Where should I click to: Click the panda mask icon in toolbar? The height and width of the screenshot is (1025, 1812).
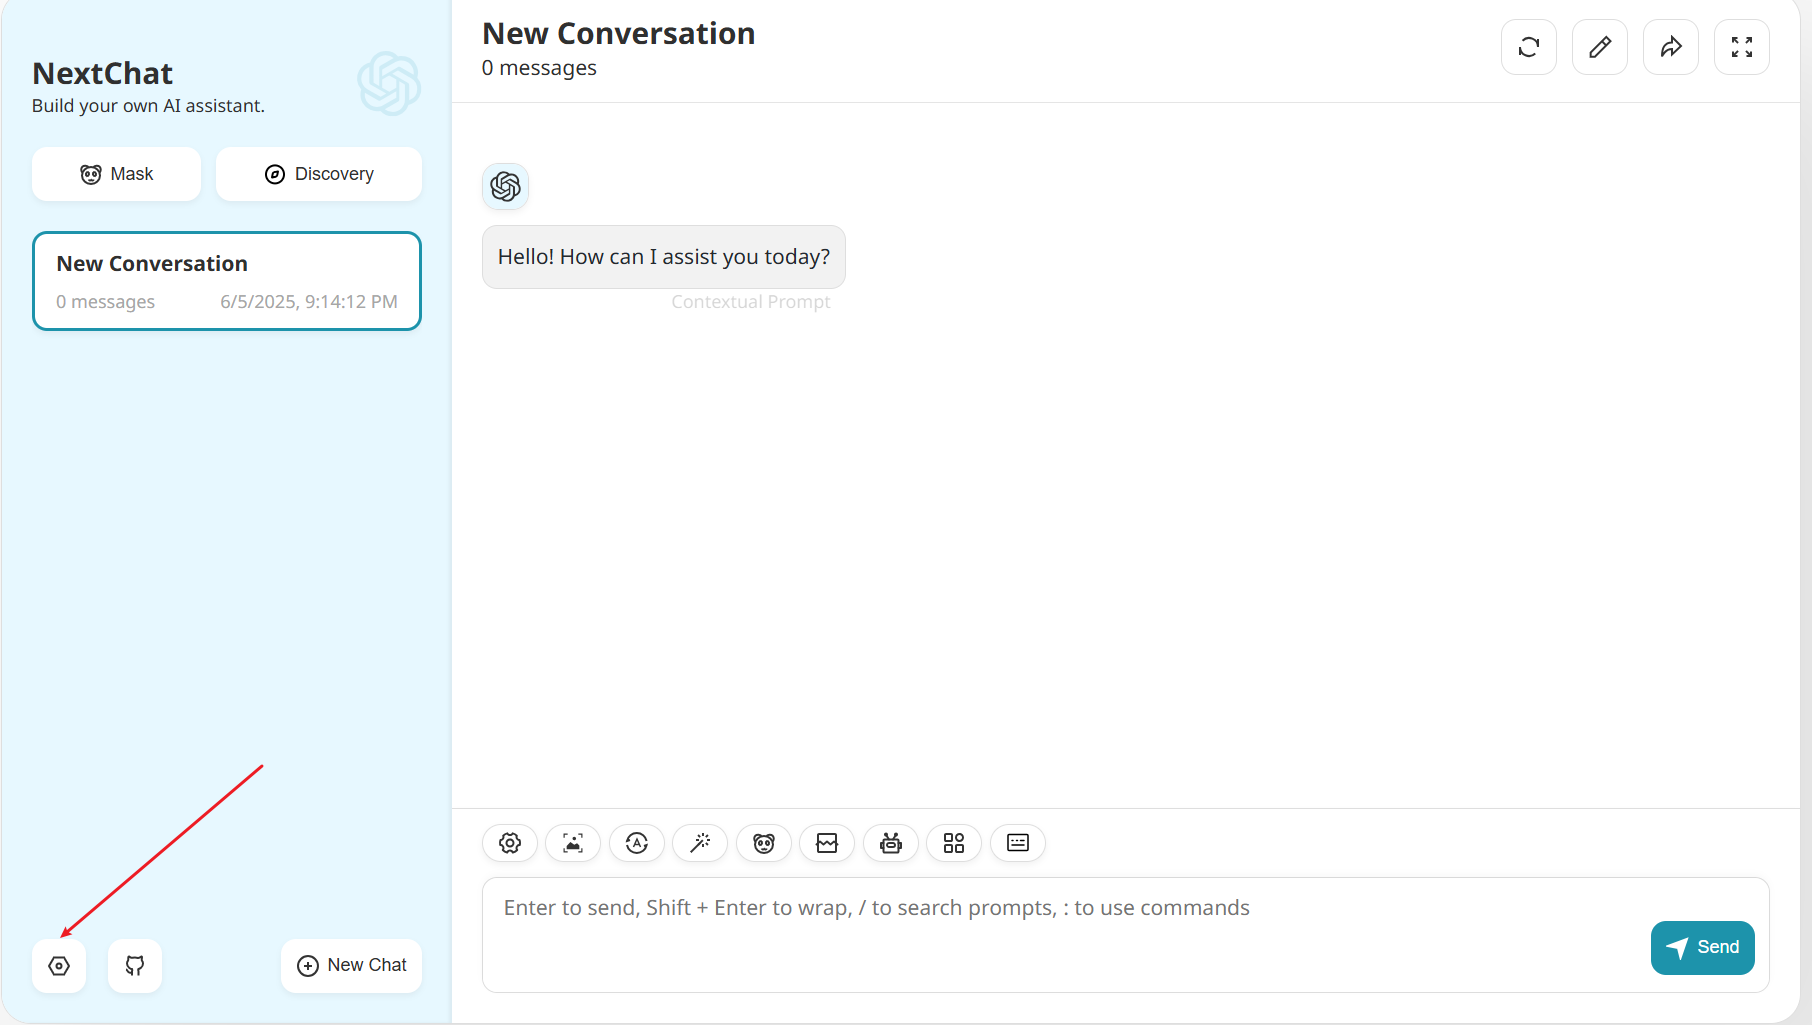(764, 843)
